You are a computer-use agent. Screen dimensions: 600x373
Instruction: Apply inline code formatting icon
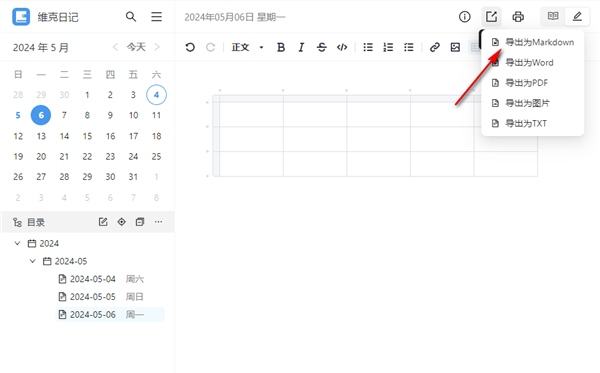point(342,47)
